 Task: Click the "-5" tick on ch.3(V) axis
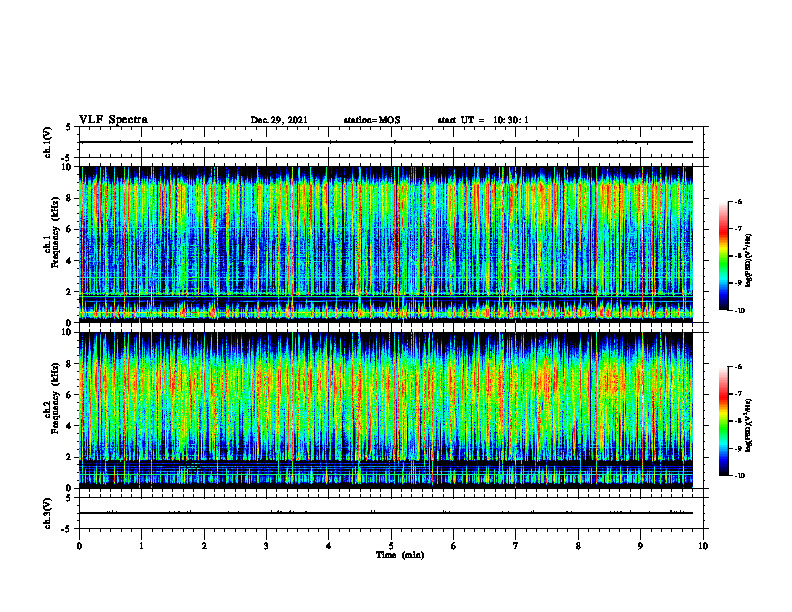[67, 529]
